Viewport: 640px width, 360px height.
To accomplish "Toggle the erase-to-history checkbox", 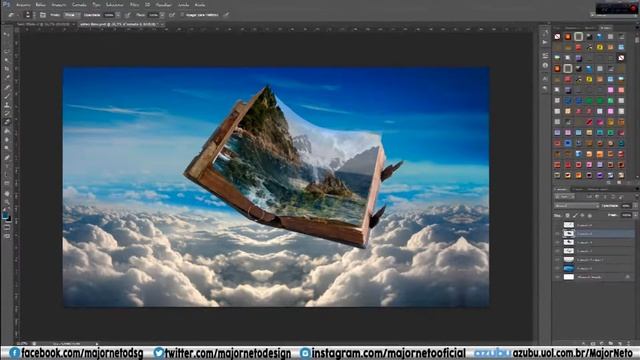I will click(181, 15).
